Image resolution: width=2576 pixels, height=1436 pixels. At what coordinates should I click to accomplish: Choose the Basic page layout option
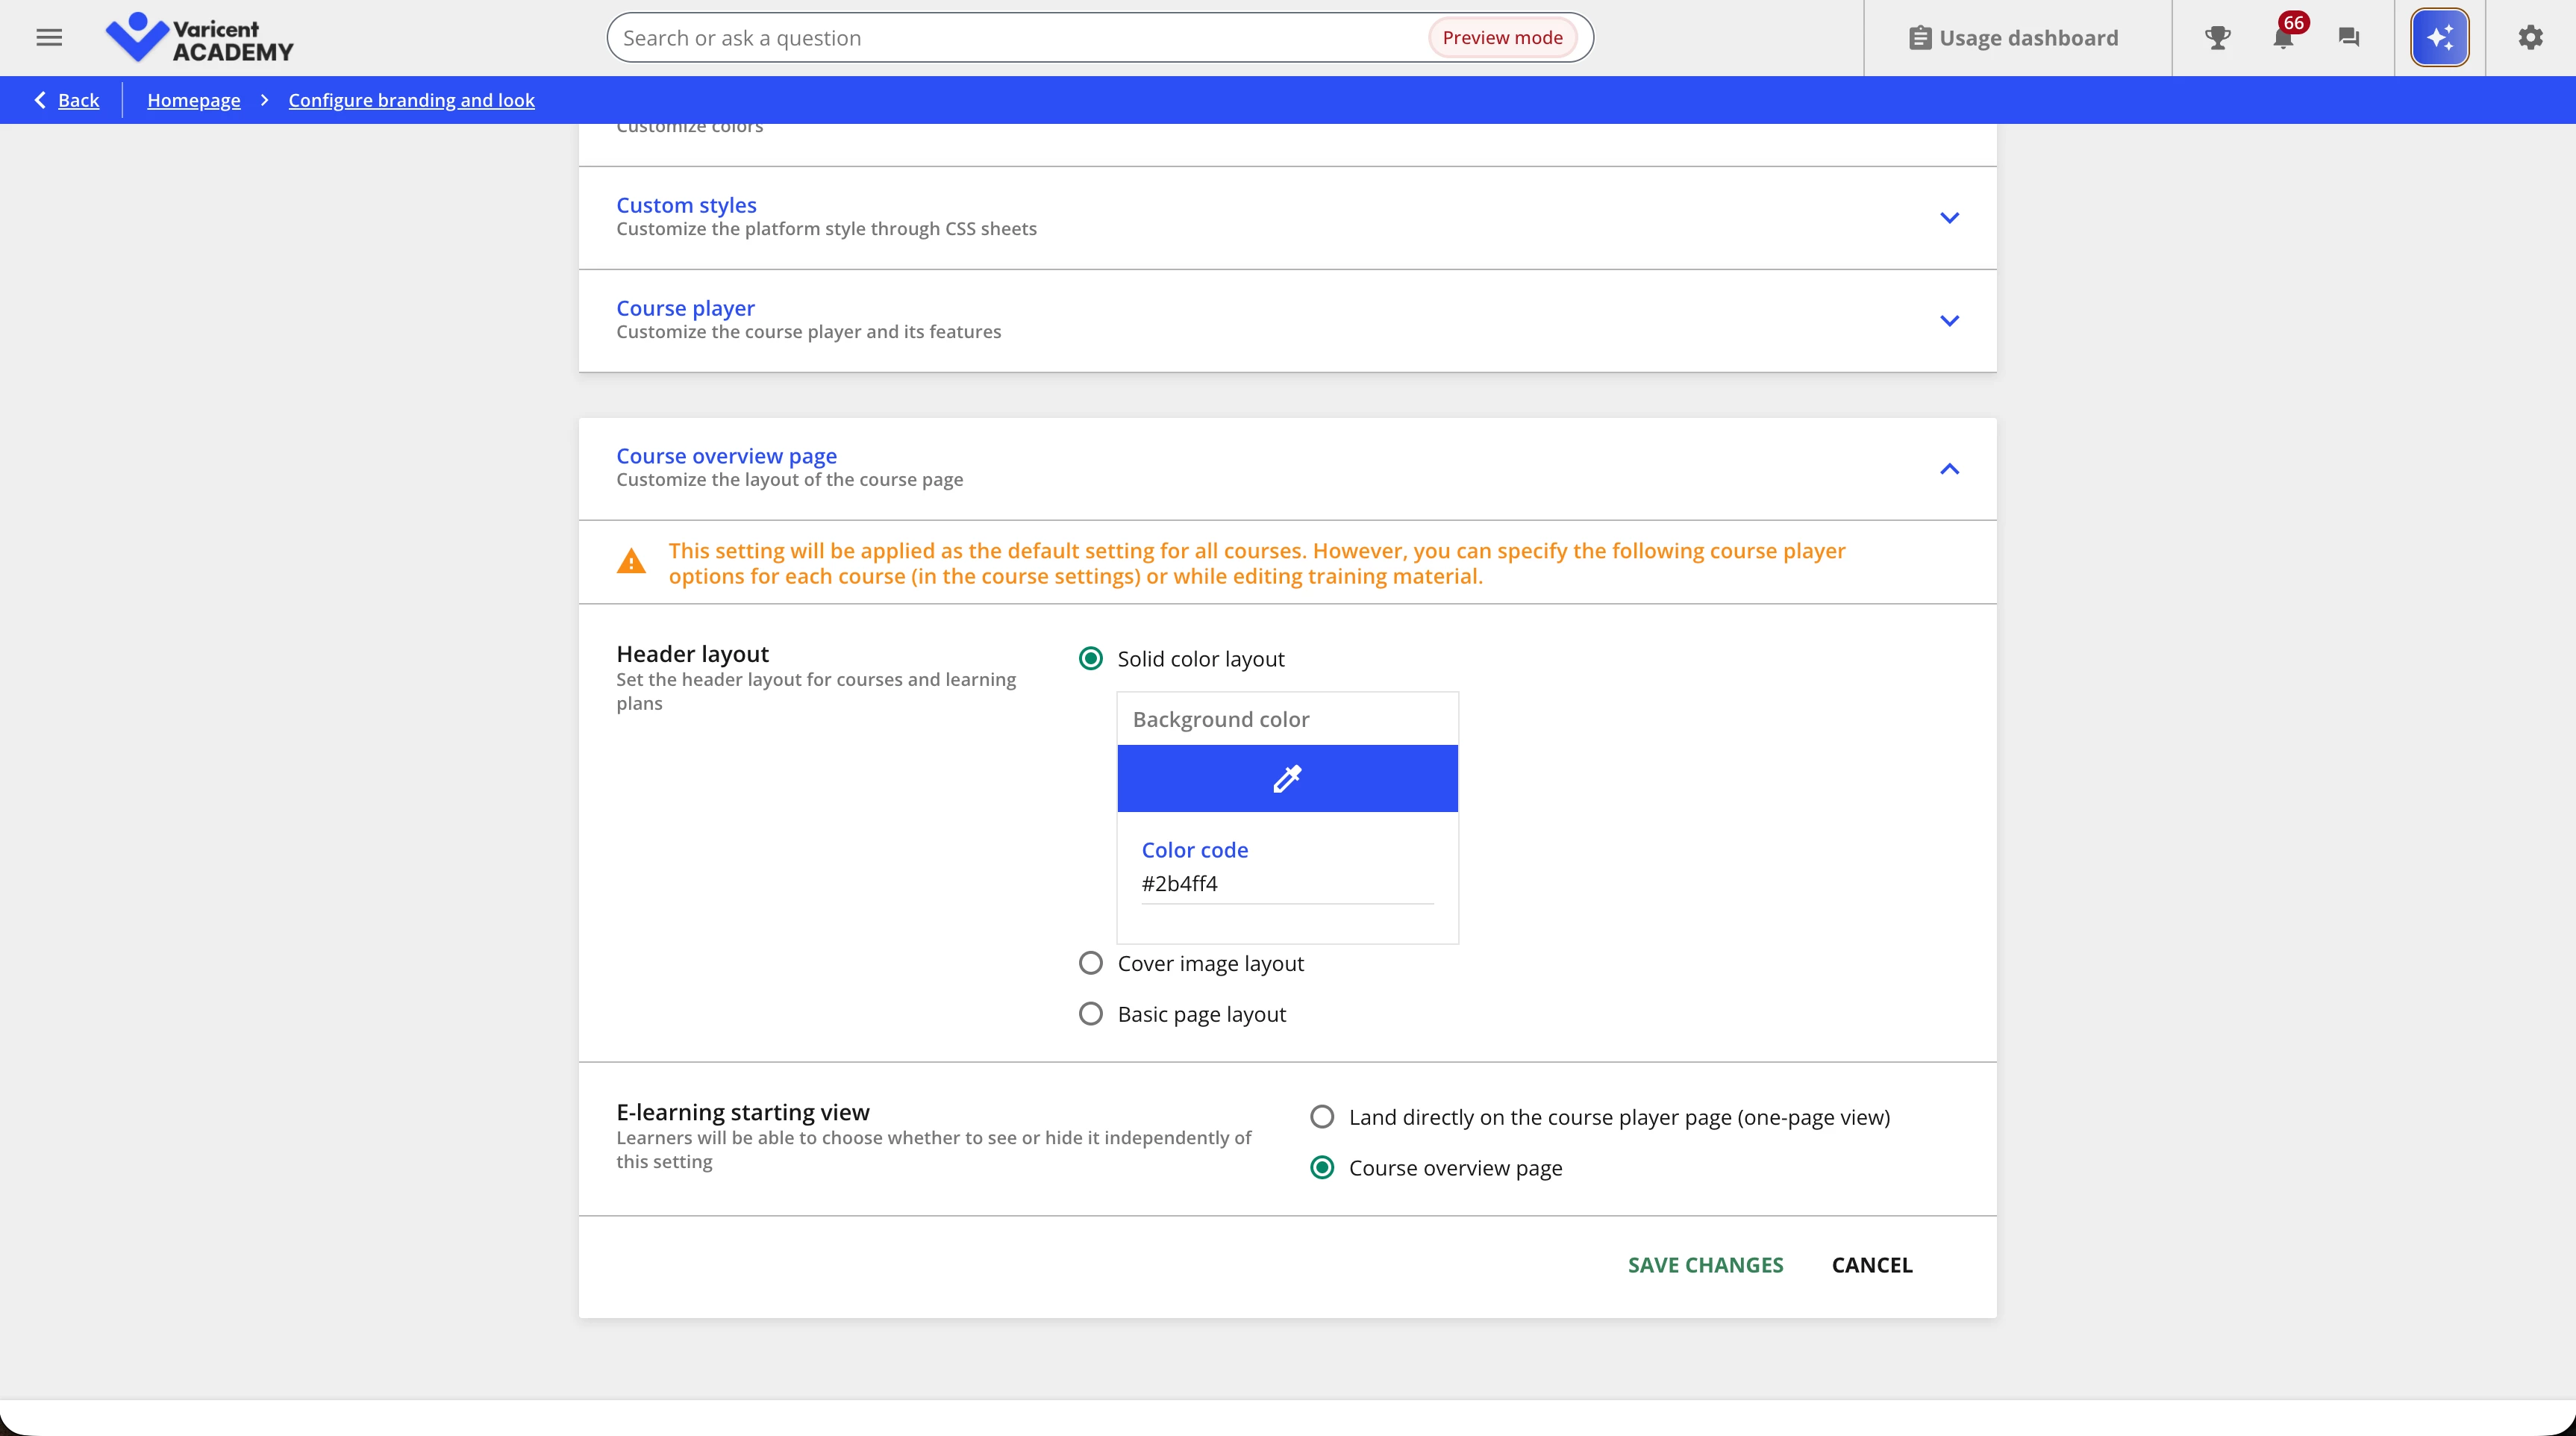[x=1091, y=1014]
